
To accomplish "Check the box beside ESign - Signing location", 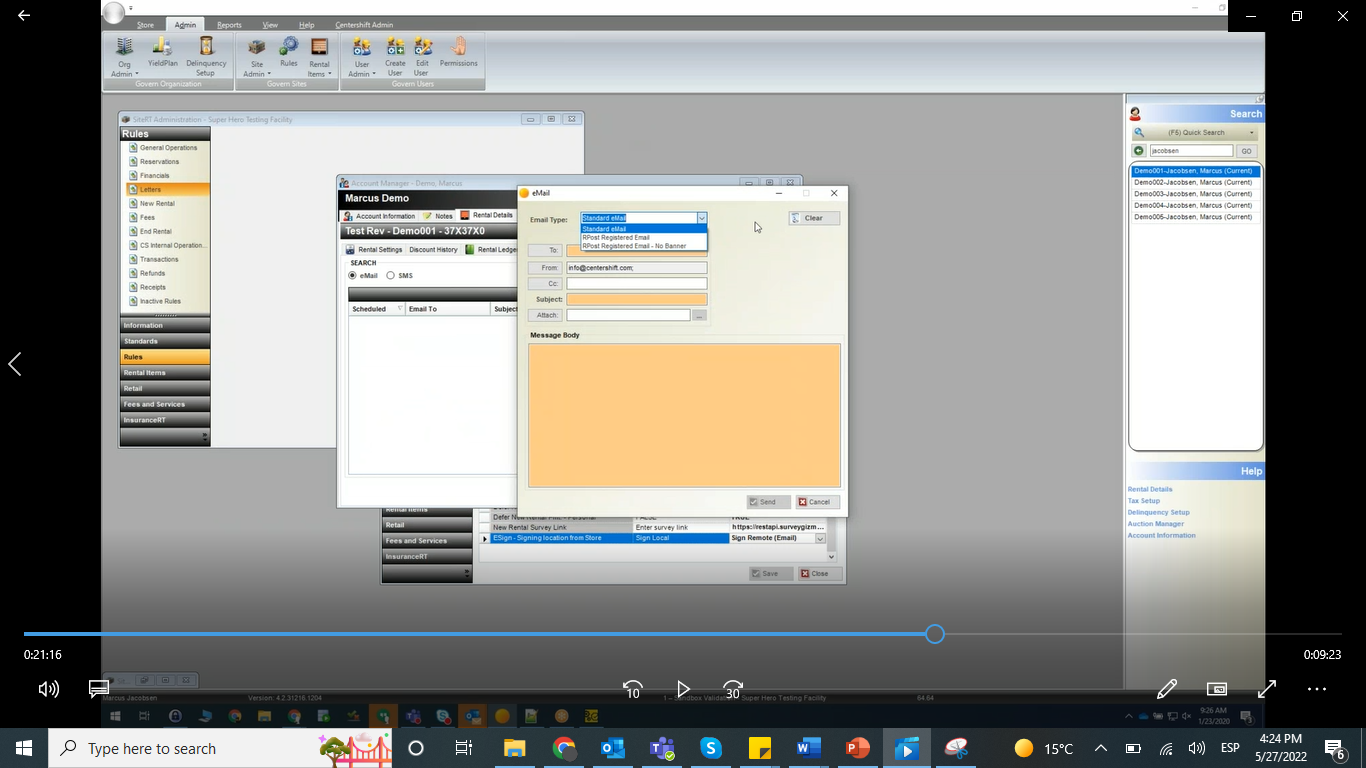I will coord(486,538).
